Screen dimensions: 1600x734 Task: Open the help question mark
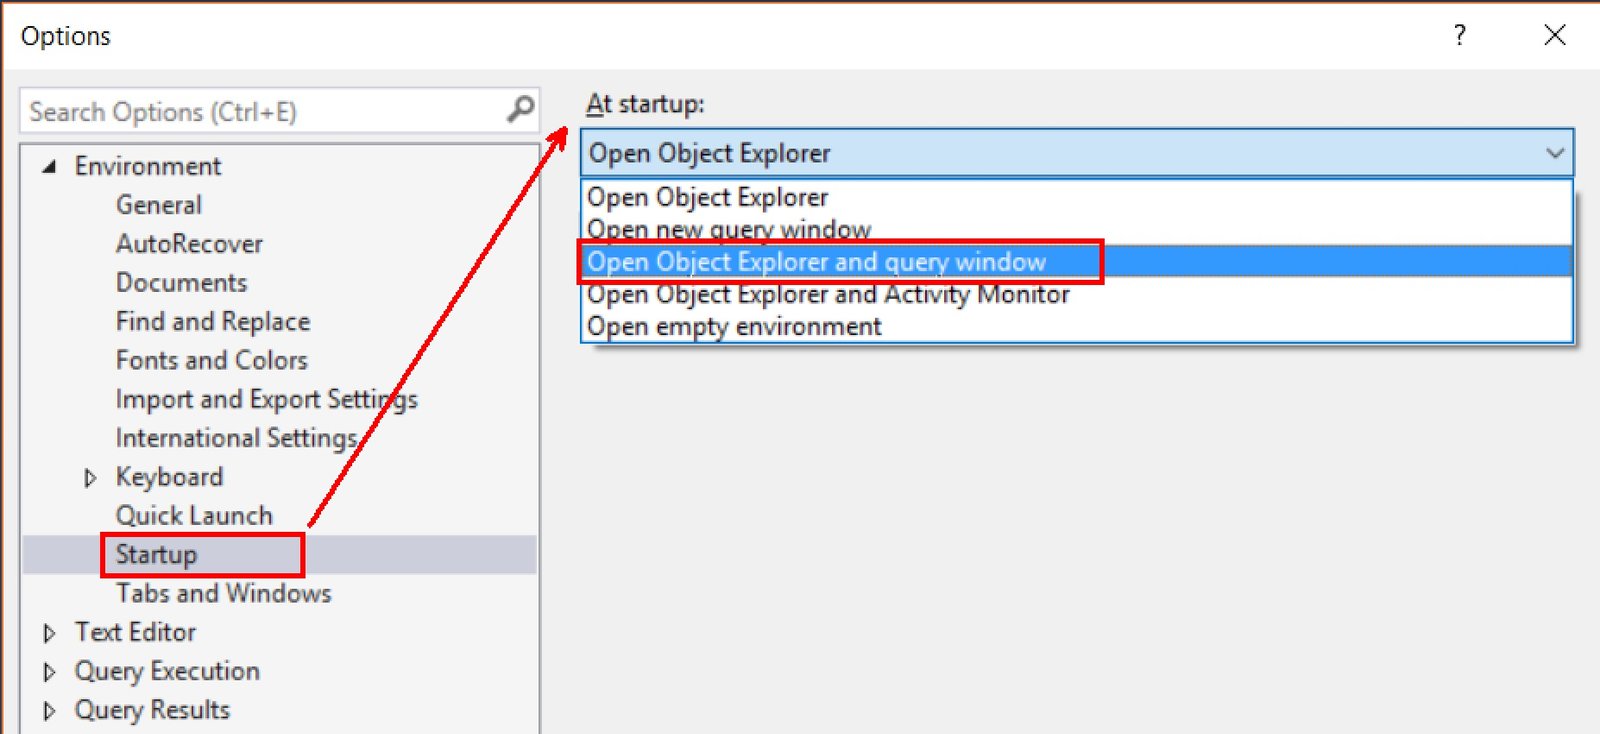tap(1460, 36)
